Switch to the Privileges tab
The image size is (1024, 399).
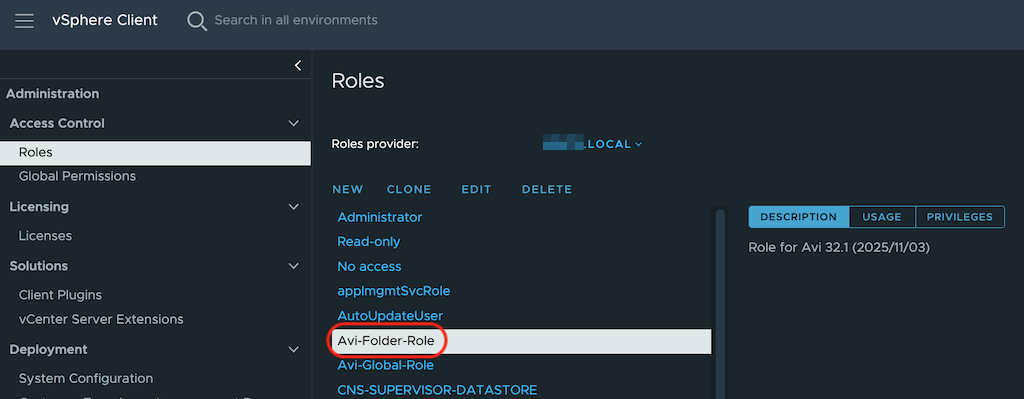pos(960,217)
